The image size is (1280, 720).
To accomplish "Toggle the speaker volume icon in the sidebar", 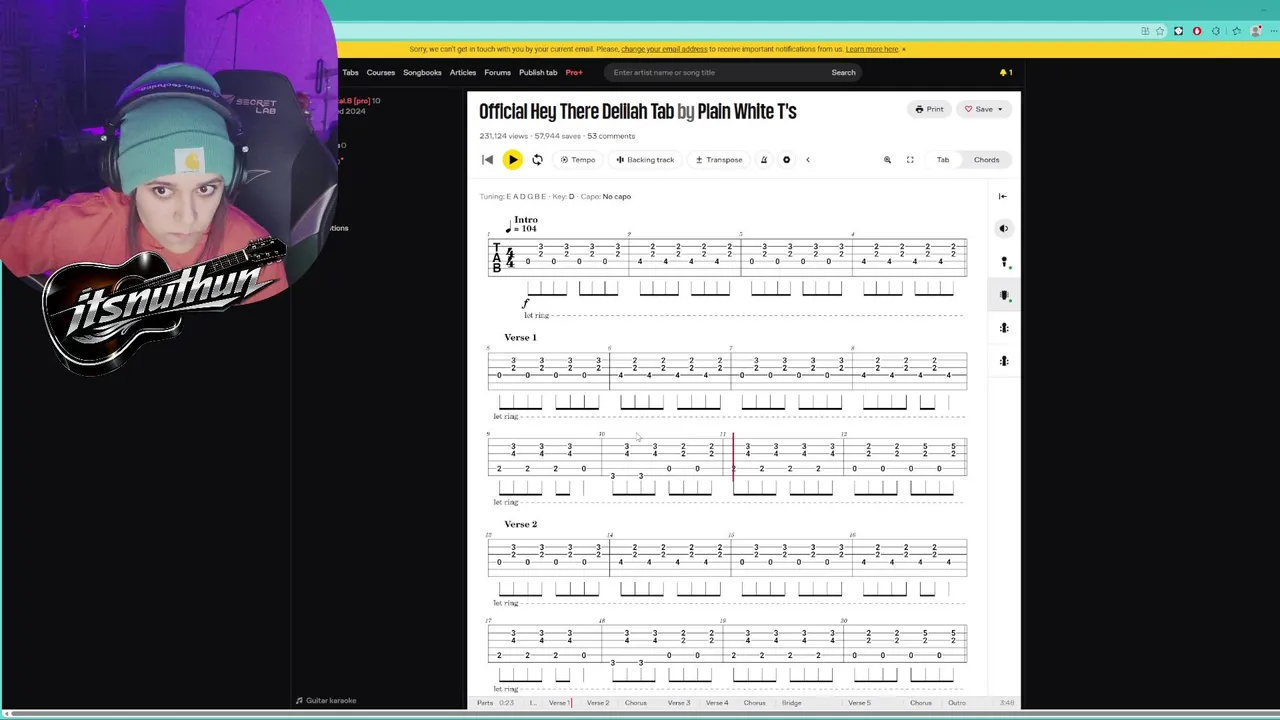I will pyautogui.click(x=1004, y=229).
